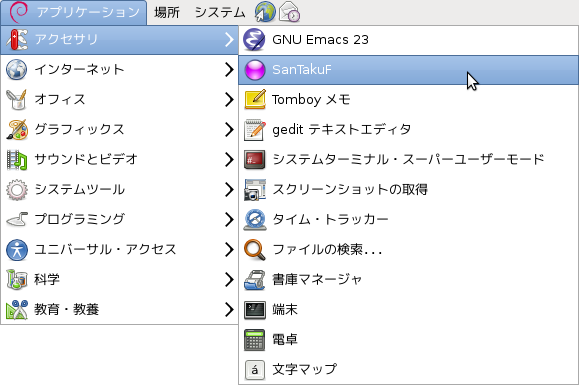This screenshot has height=385, width=579.
Task: Click the スクリーンショットの取得 camera icon
Action: click(254, 190)
